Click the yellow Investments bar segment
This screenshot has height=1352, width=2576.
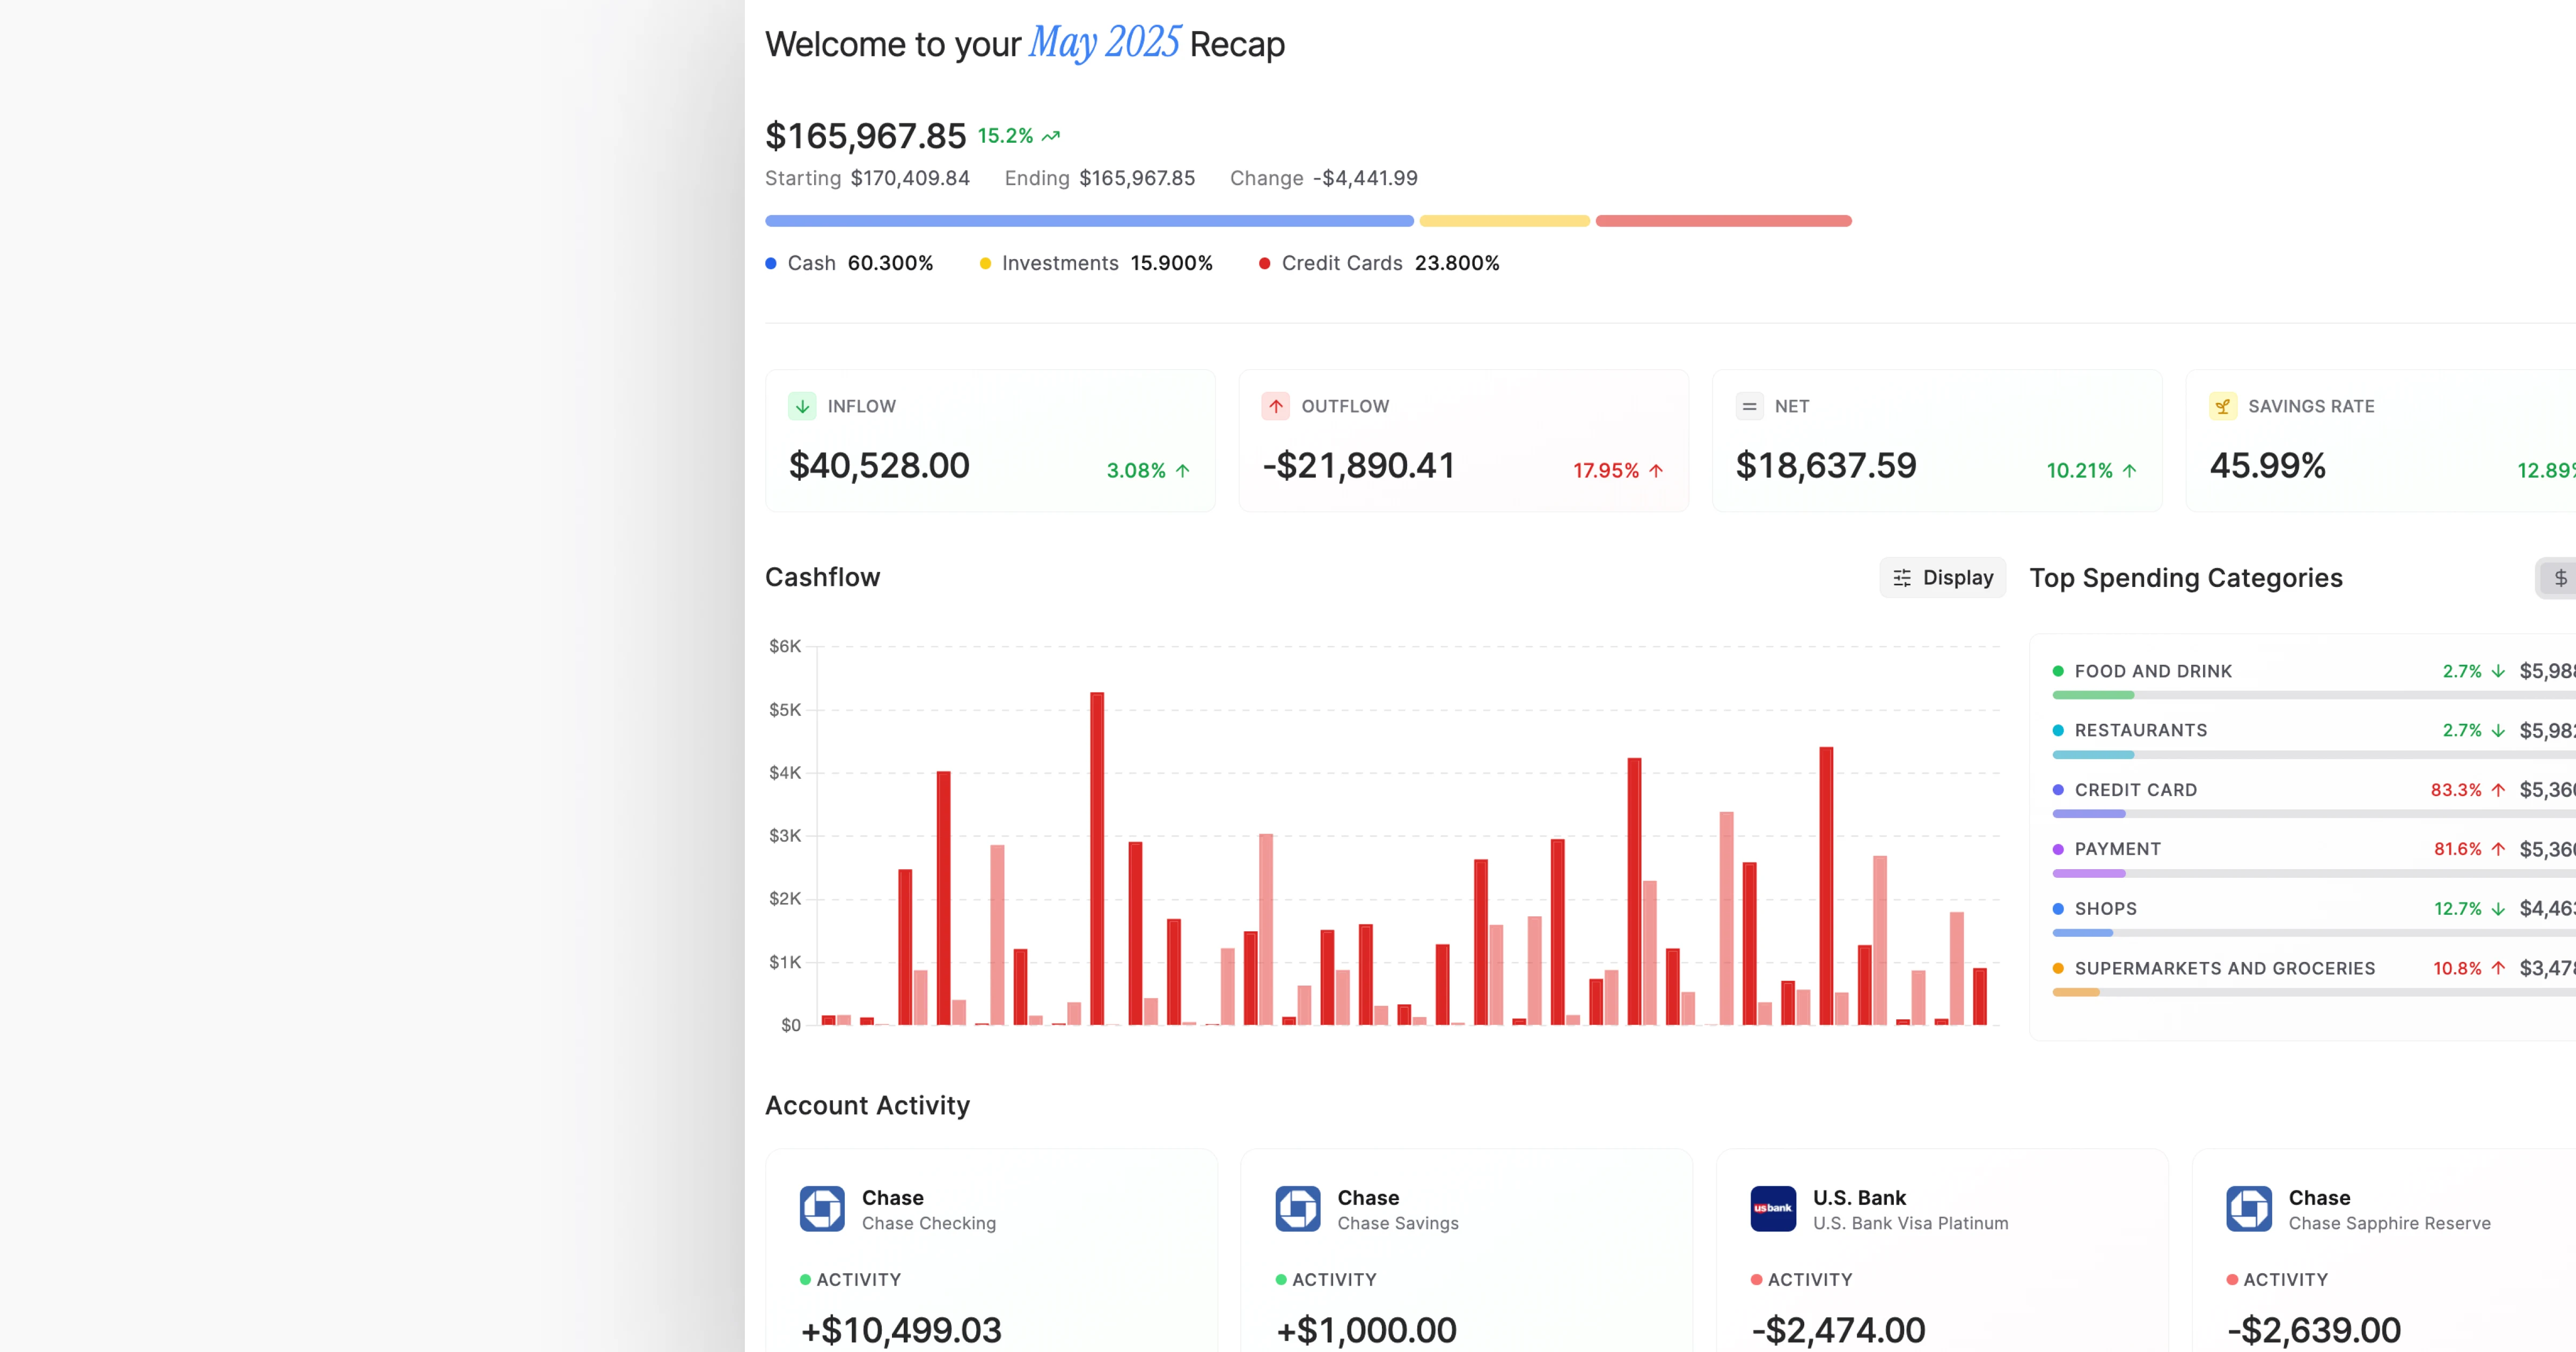tap(1504, 221)
